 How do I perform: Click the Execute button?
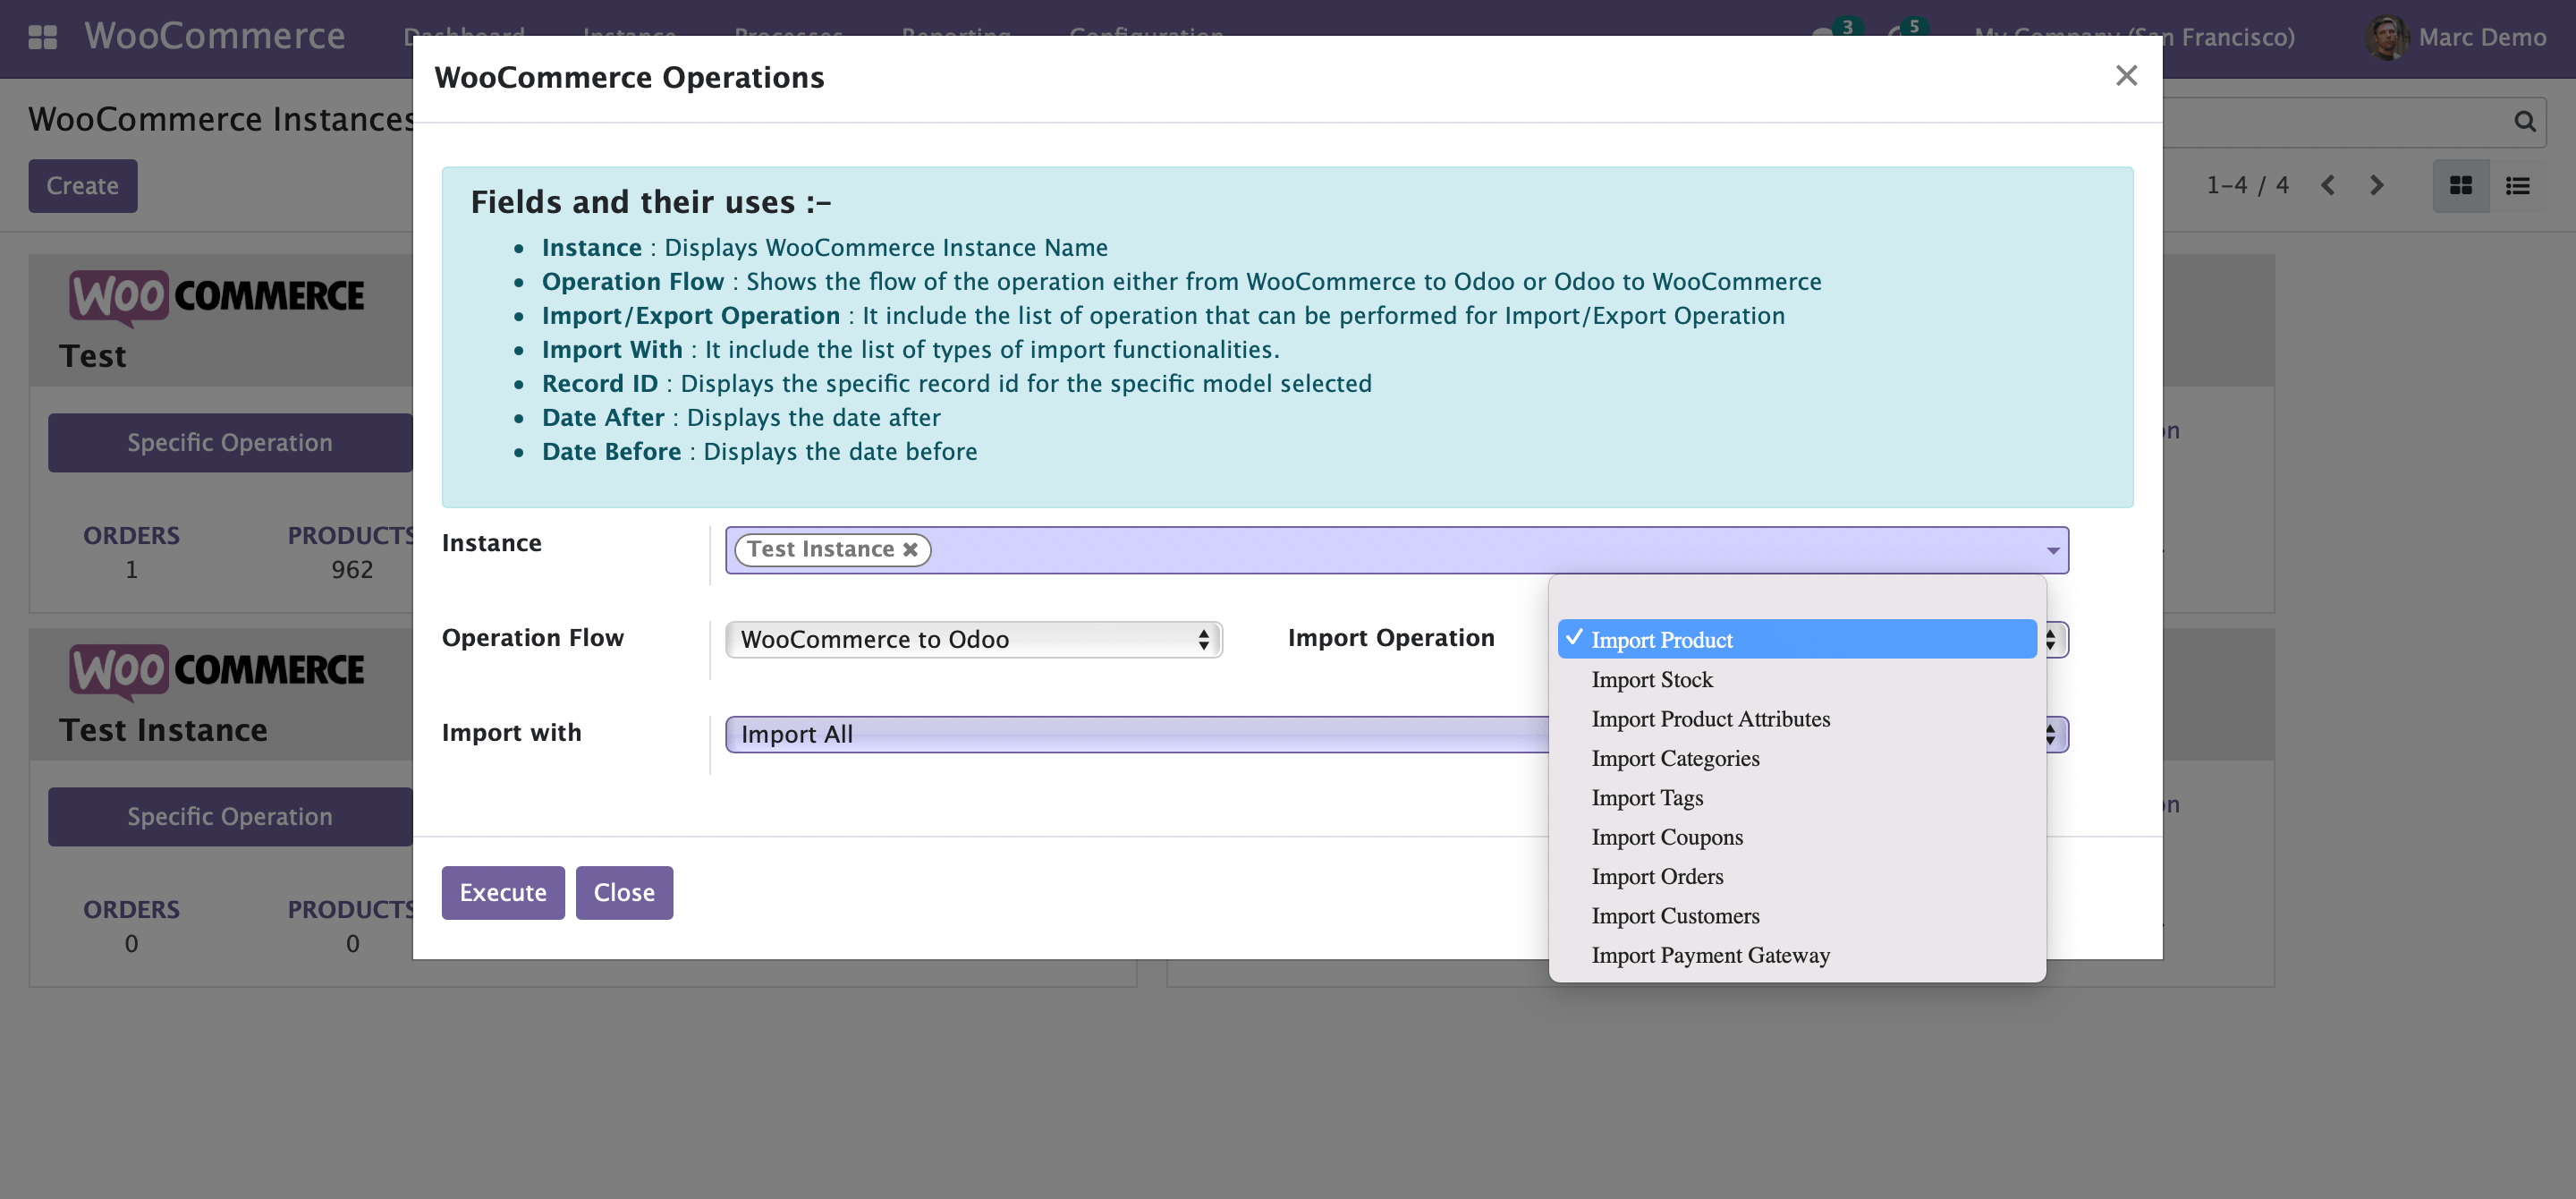click(x=503, y=893)
